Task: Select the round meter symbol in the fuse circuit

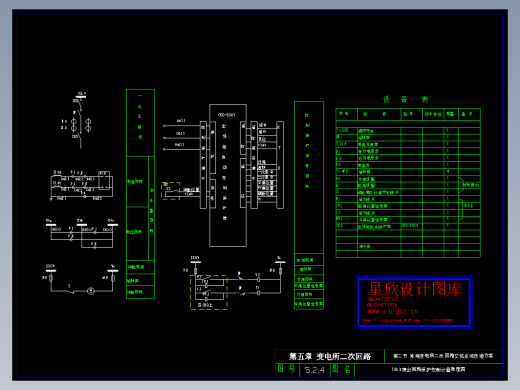Action: pos(91,291)
